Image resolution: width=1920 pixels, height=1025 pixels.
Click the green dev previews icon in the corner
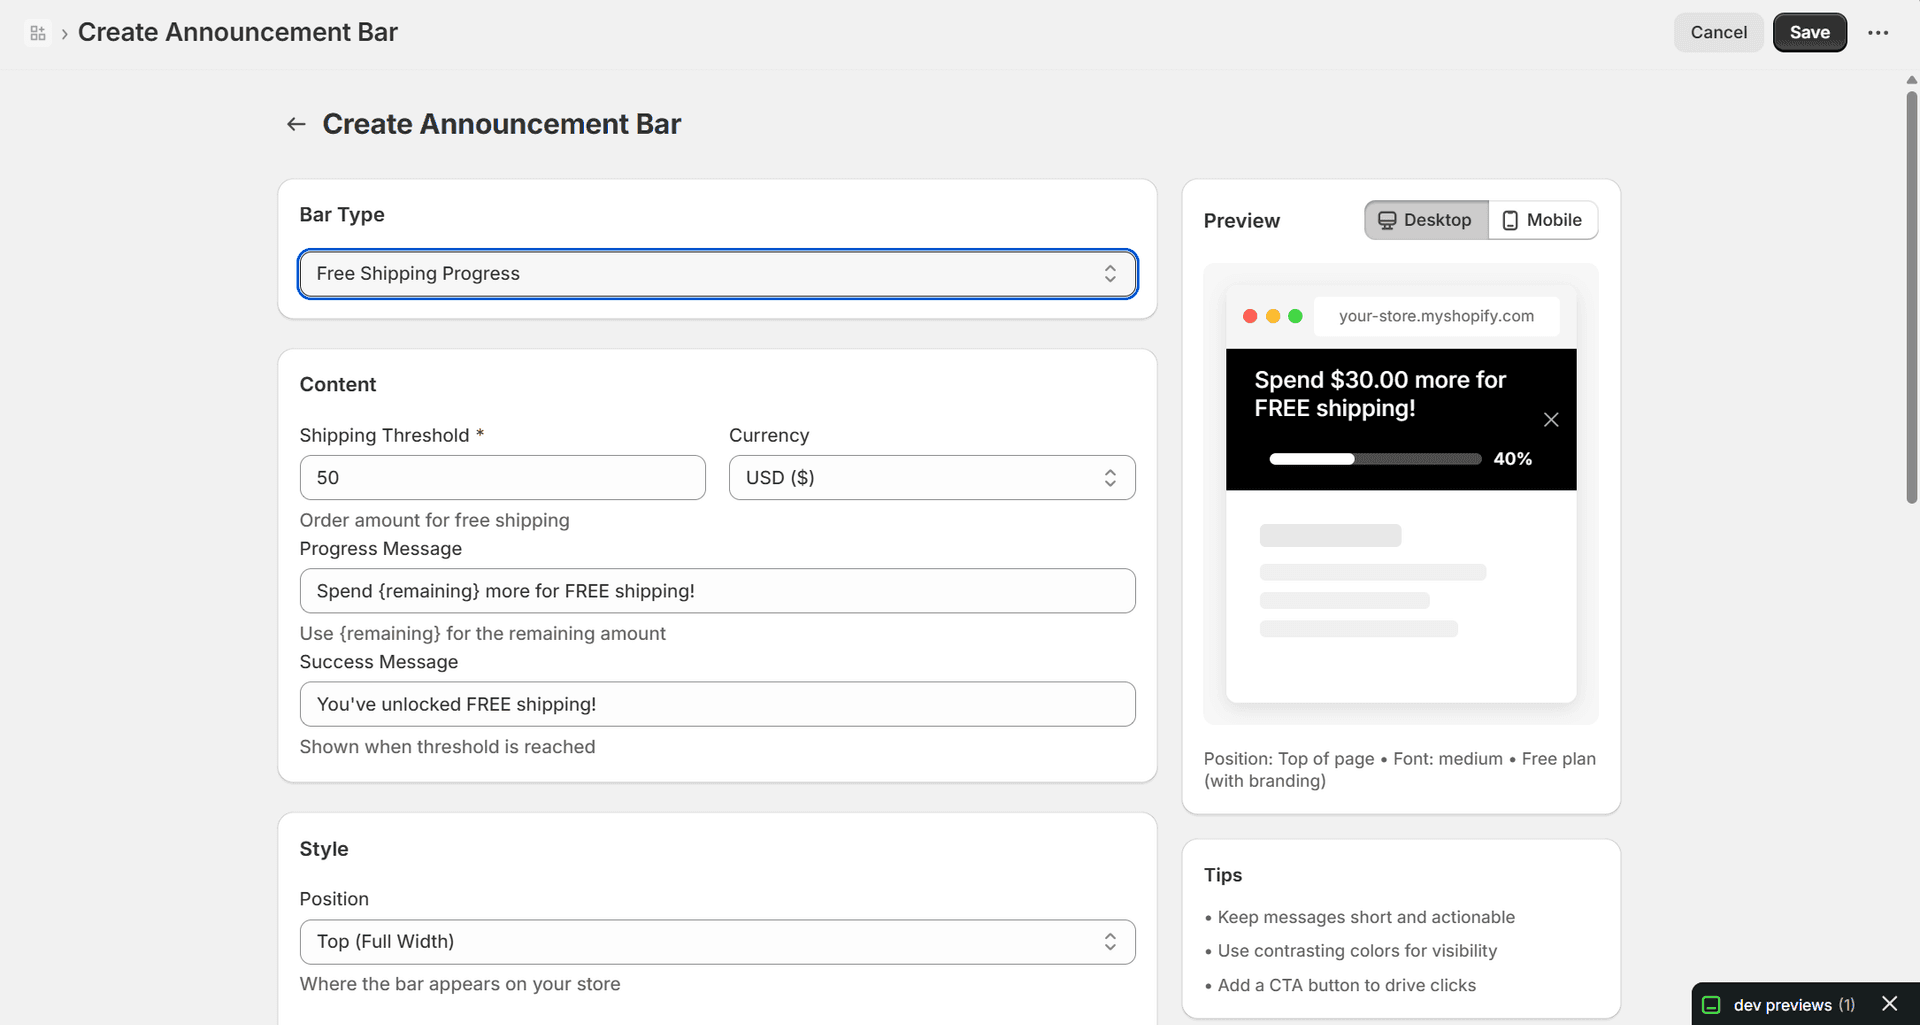click(x=1712, y=1004)
